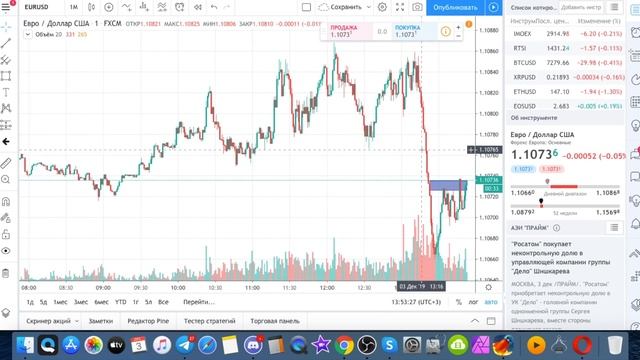640x360 pixels.
Task: Select the zoom in magnifier tool
Action: [6, 180]
